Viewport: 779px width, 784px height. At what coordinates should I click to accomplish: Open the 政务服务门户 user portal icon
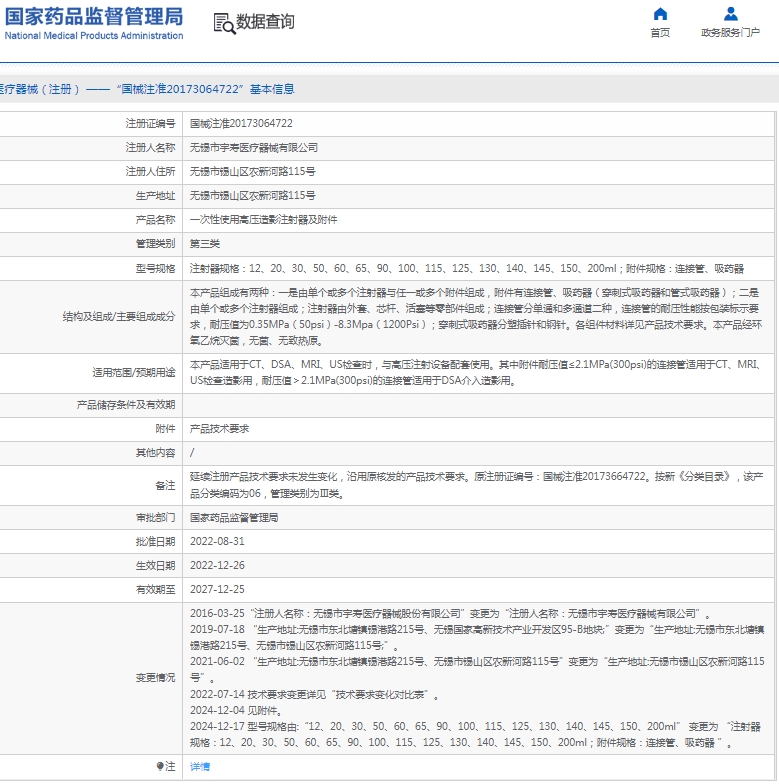730,14
